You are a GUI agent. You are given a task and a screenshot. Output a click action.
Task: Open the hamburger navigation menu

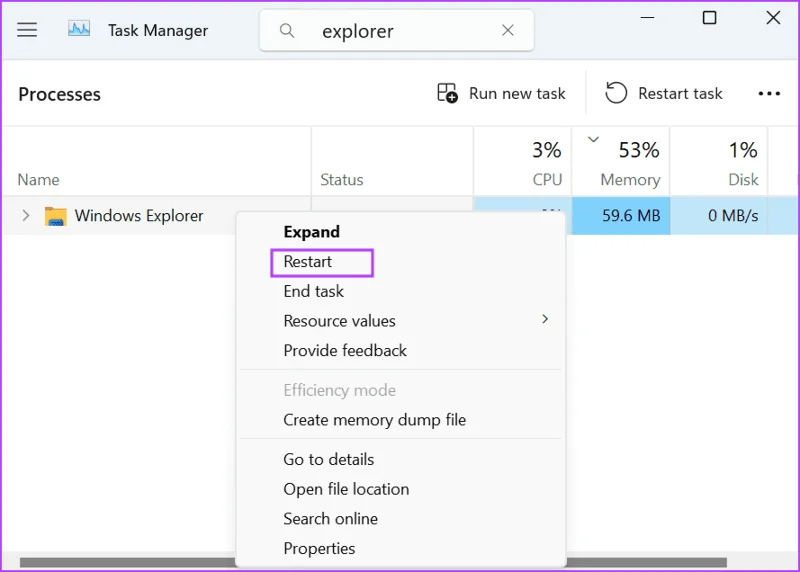[27, 30]
